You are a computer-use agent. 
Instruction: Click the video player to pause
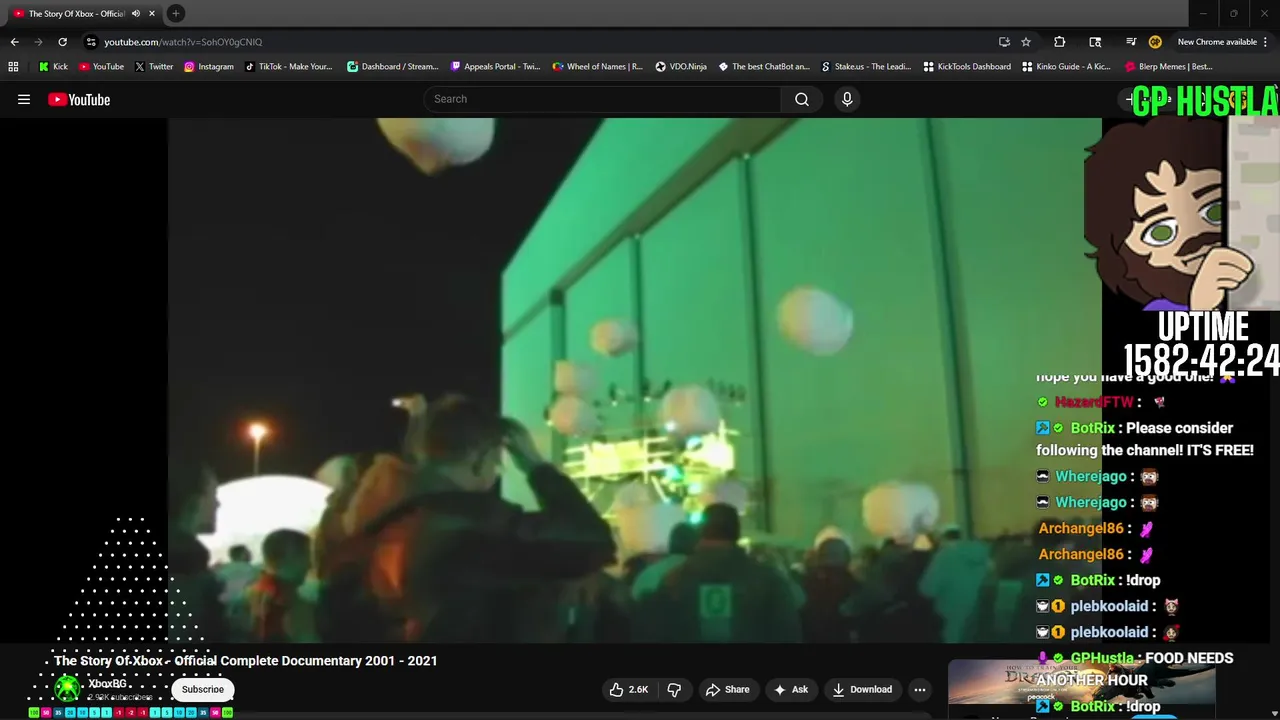point(634,380)
